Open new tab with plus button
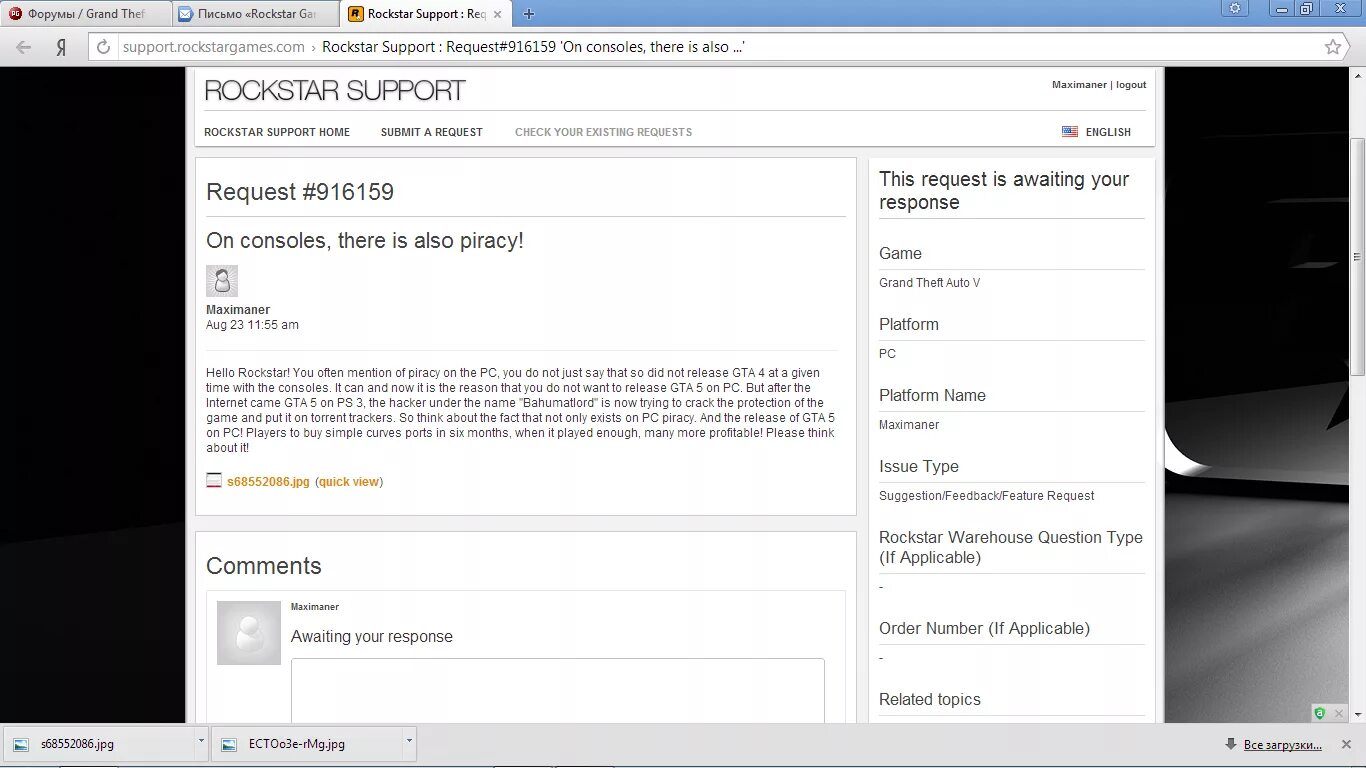 click(x=529, y=14)
